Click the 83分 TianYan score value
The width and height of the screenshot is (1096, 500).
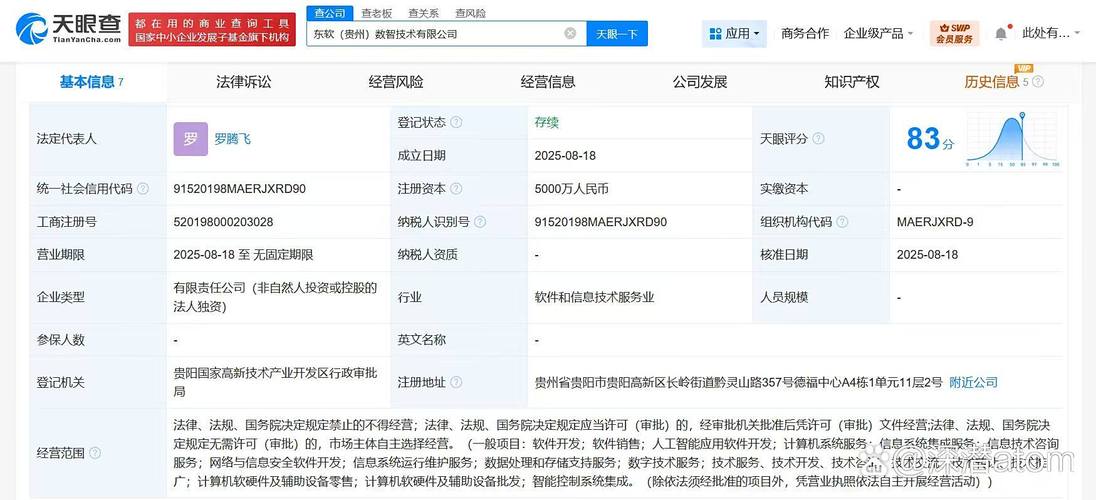tap(930, 138)
